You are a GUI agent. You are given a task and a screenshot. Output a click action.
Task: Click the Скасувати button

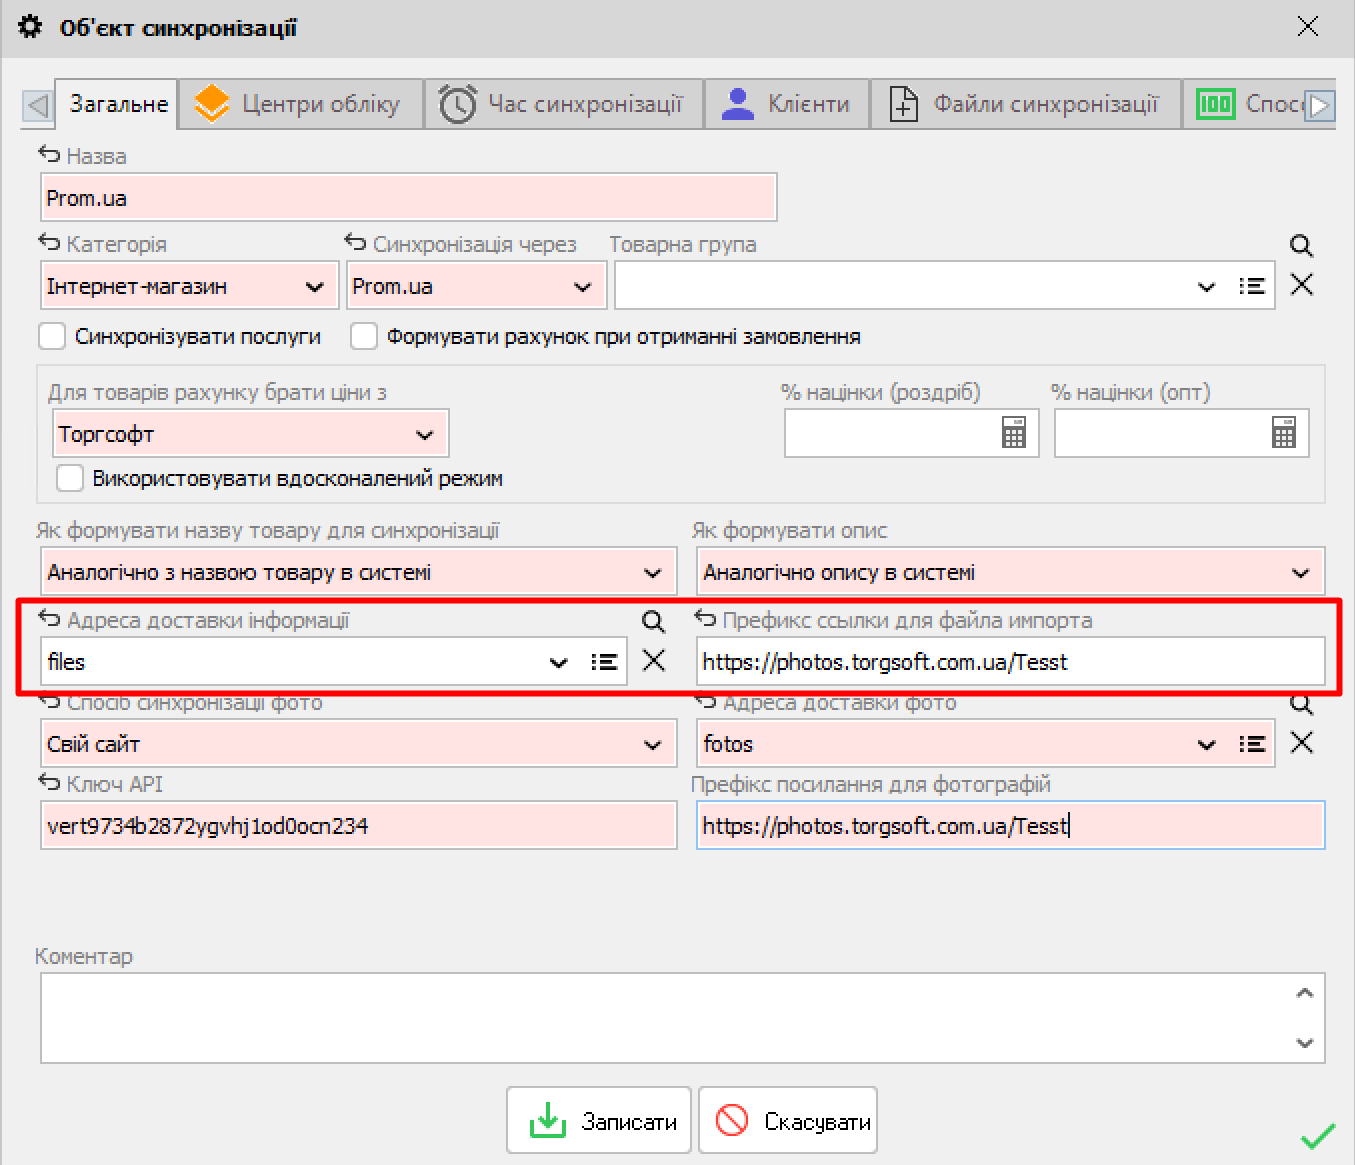tap(788, 1121)
